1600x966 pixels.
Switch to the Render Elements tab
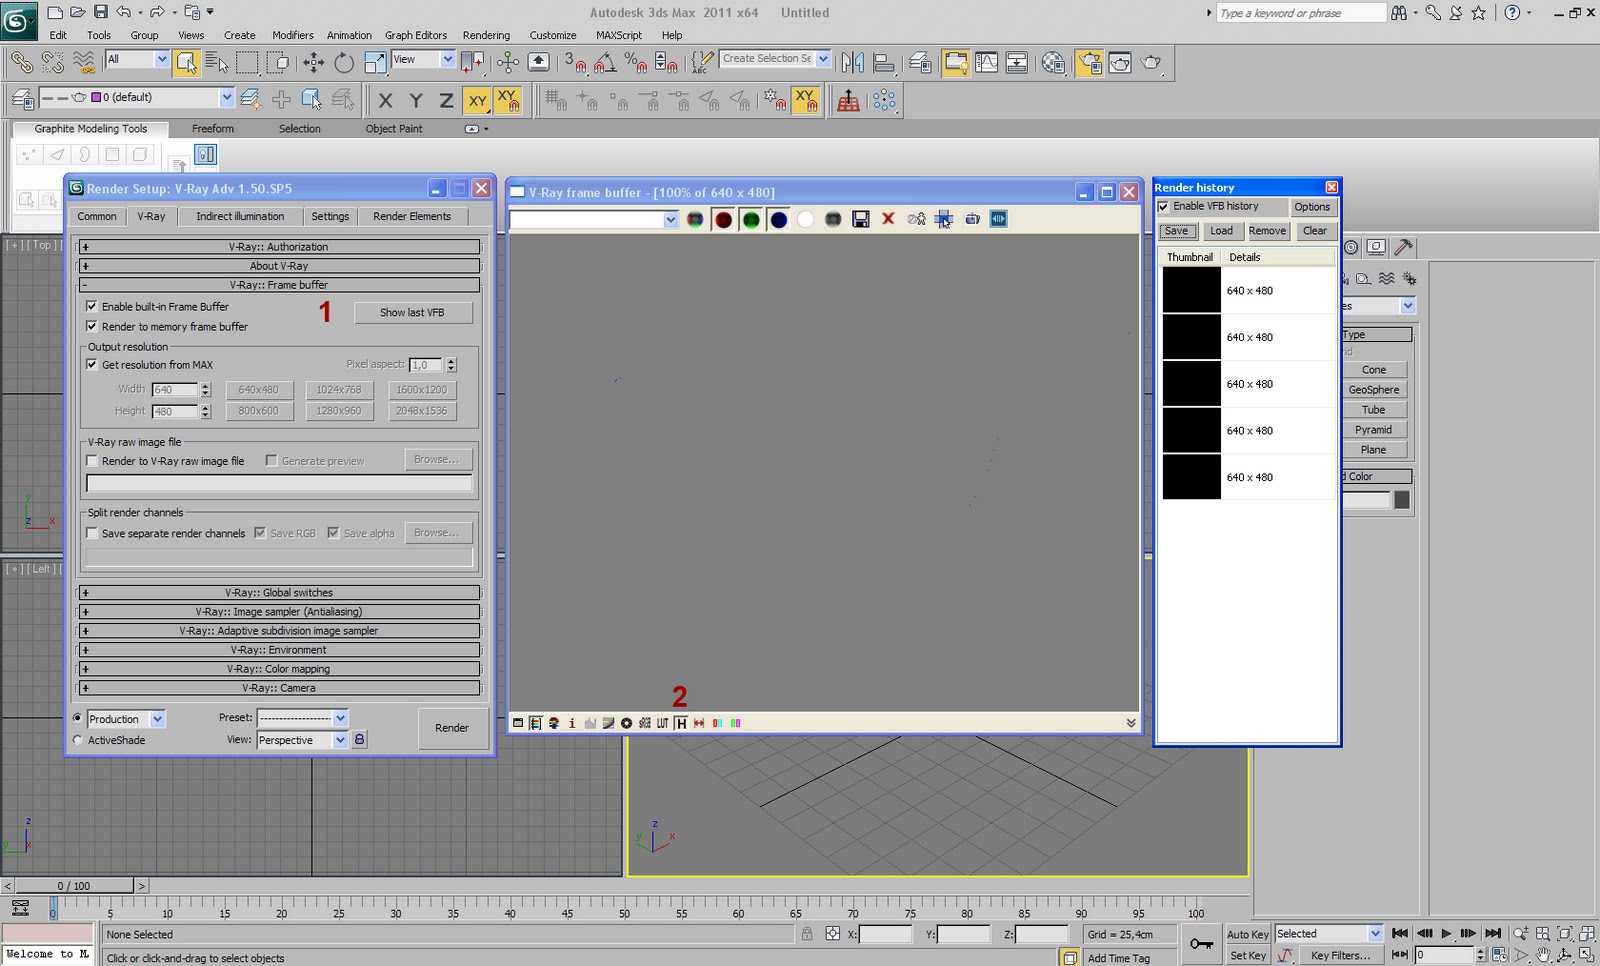412,216
